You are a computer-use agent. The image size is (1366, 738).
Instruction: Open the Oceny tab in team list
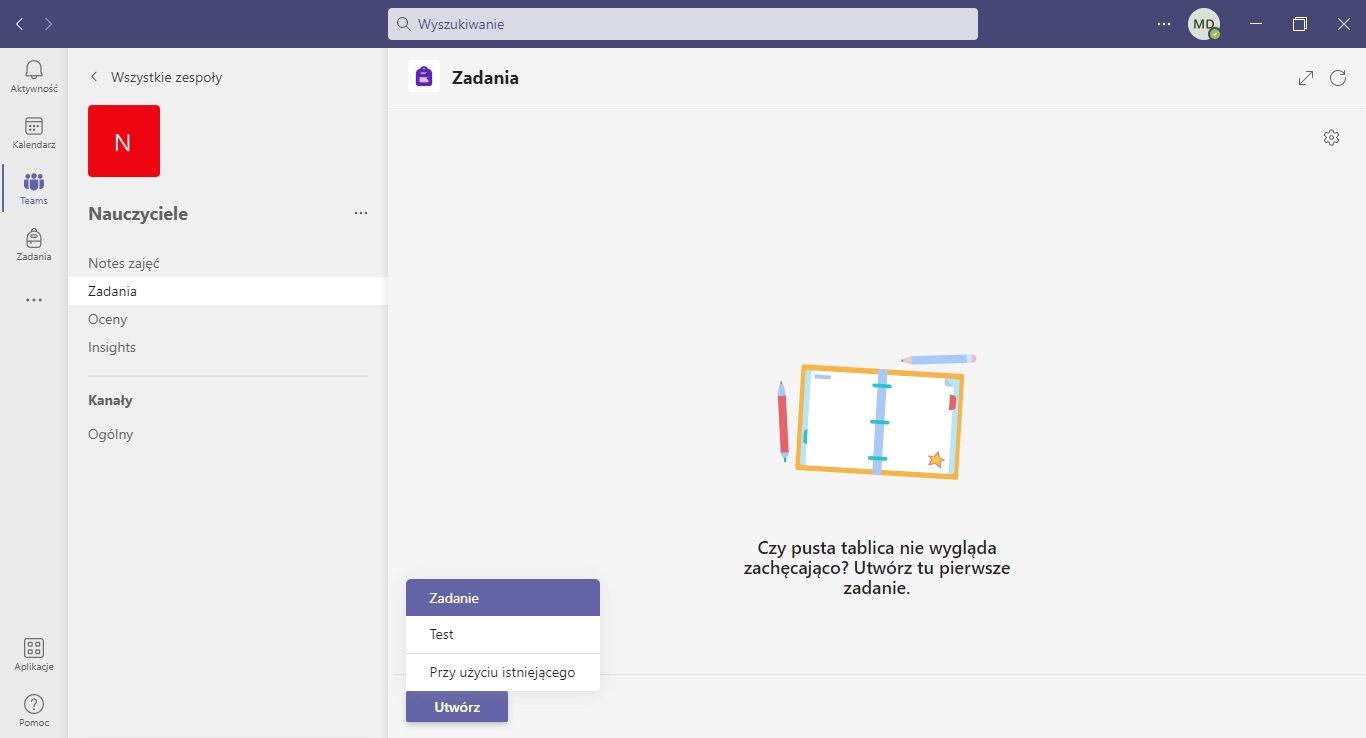(x=108, y=320)
